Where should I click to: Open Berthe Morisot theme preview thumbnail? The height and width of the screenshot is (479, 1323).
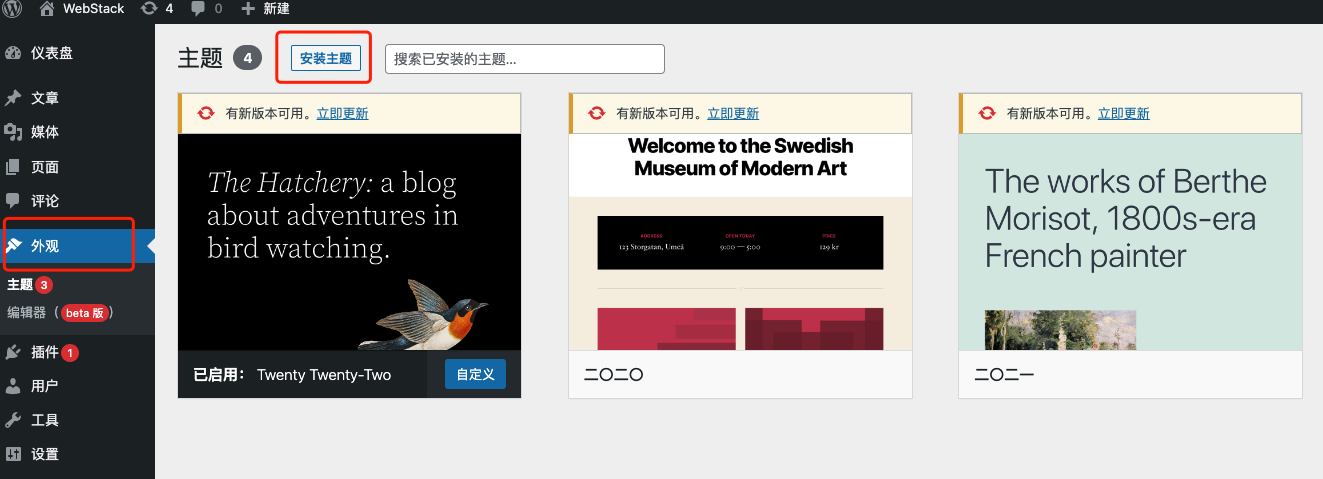click(1130, 242)
